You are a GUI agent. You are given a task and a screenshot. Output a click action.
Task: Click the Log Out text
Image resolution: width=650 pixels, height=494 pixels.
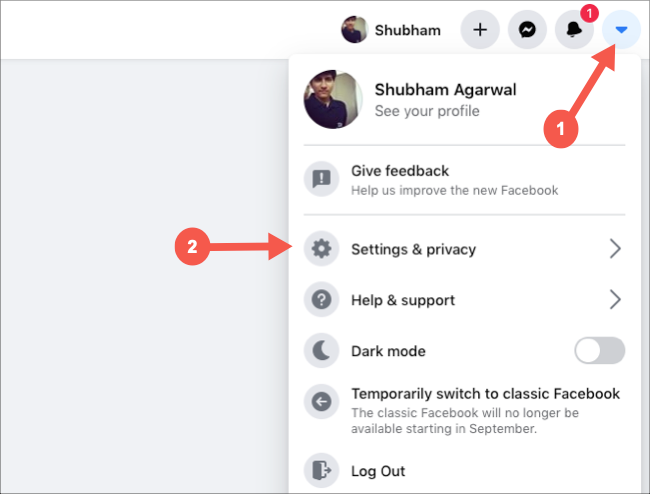(378, 471)
